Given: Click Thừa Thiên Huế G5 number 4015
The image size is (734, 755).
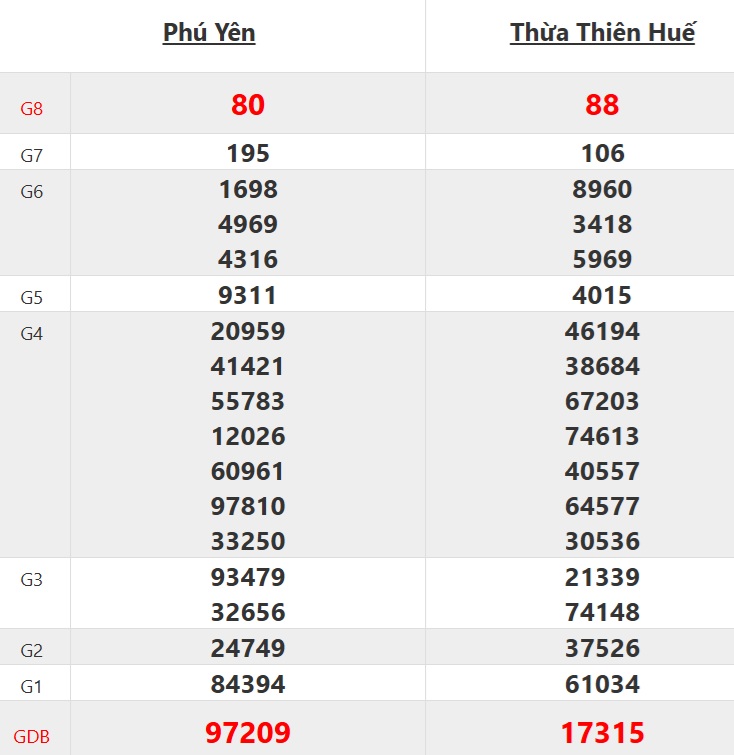Looking at the screenshot, I should pyautogui.click(x=602, y=296).
